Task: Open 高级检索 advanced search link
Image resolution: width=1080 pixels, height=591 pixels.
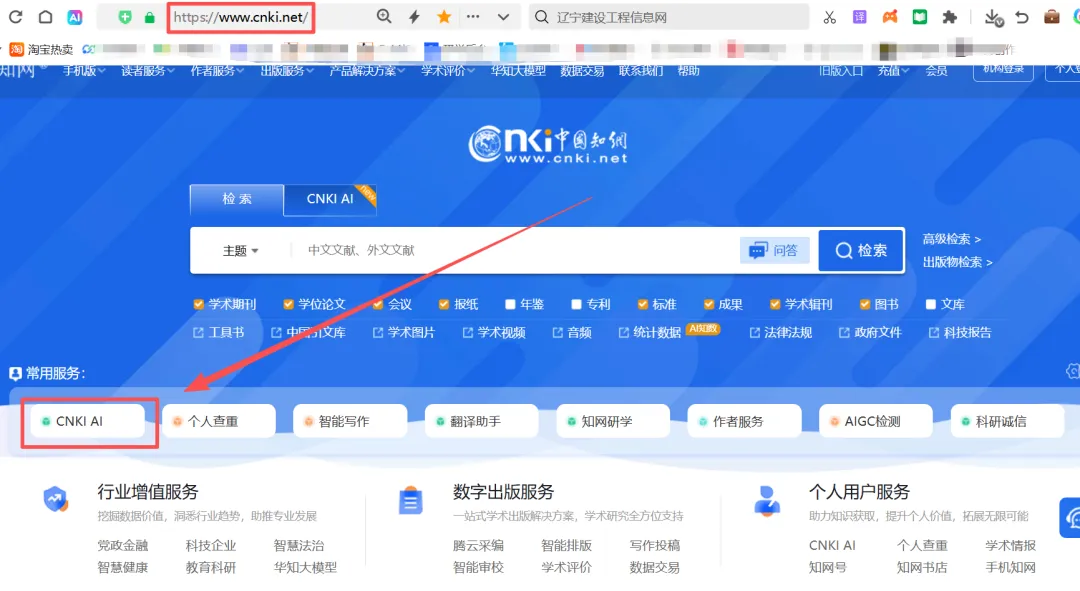Action: pyautogui.click(x=951, y=239)
